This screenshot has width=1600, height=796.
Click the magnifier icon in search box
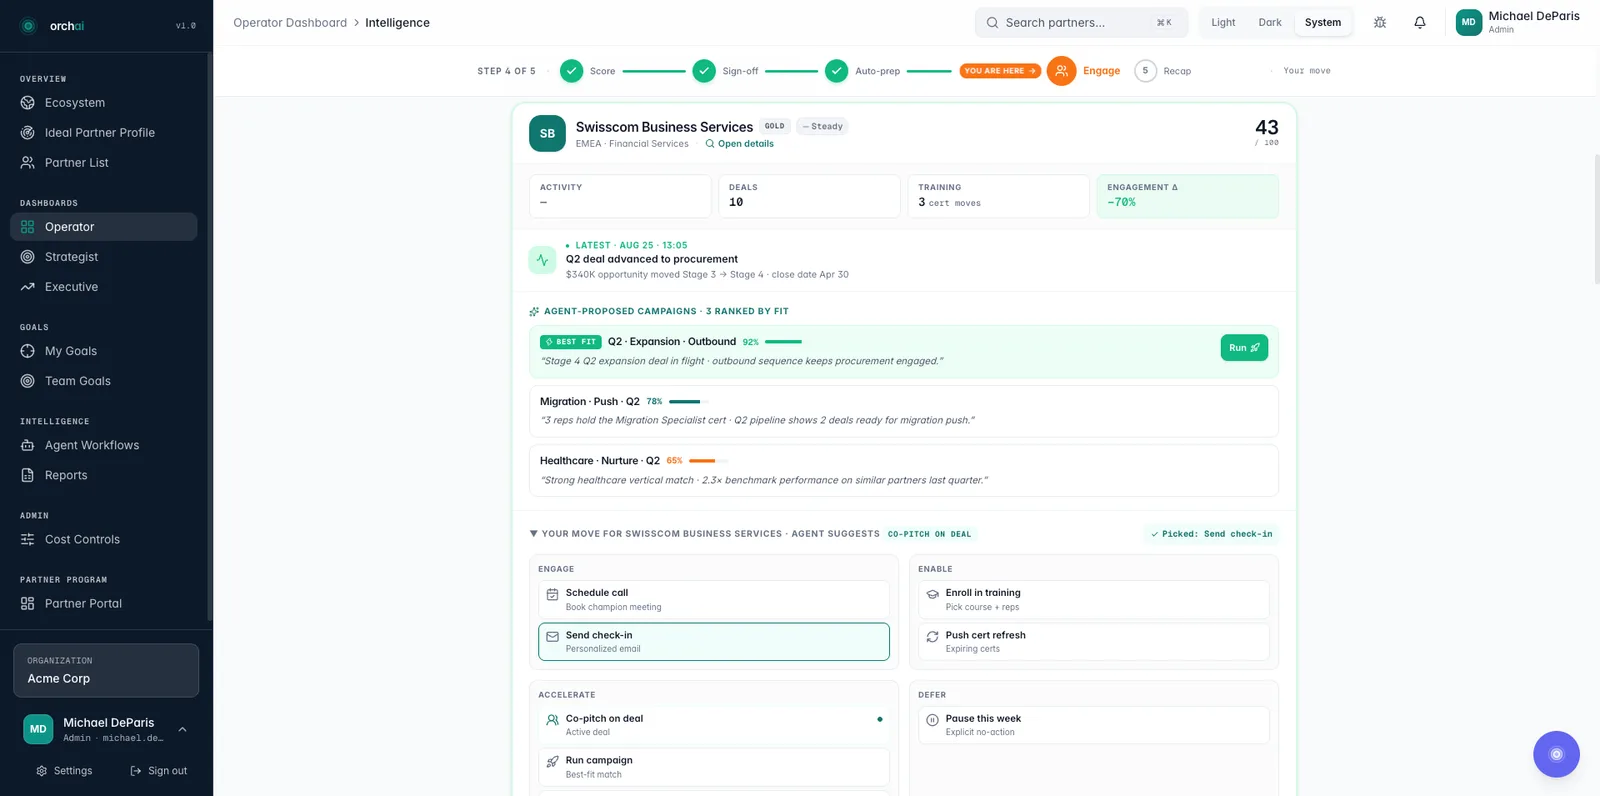[992, 23]
